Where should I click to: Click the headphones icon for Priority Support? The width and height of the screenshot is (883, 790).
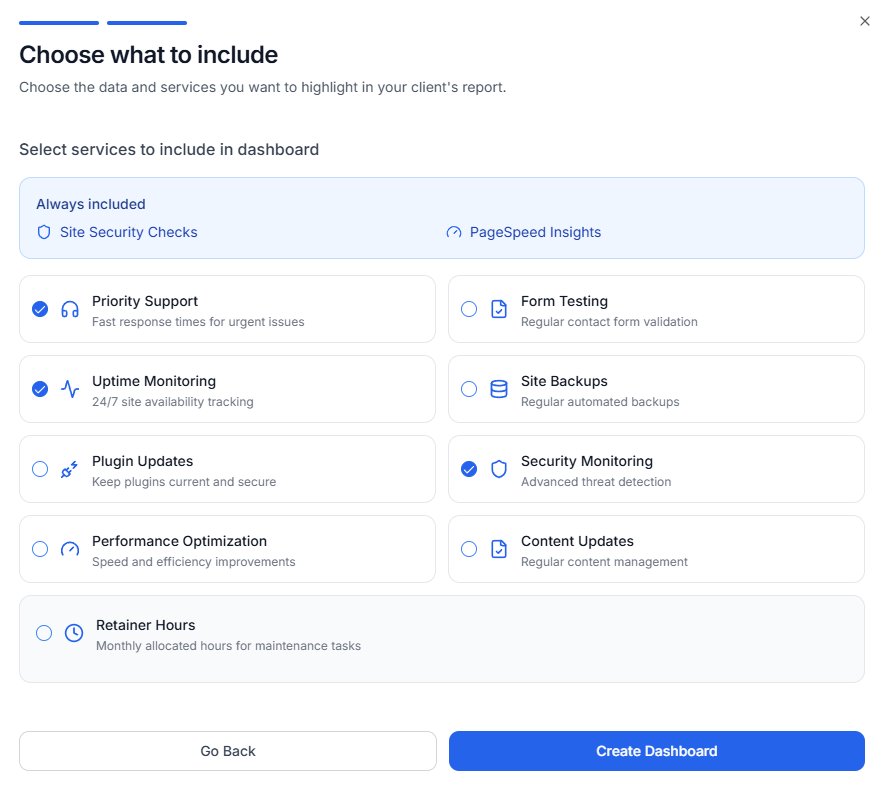coord(70,309)
